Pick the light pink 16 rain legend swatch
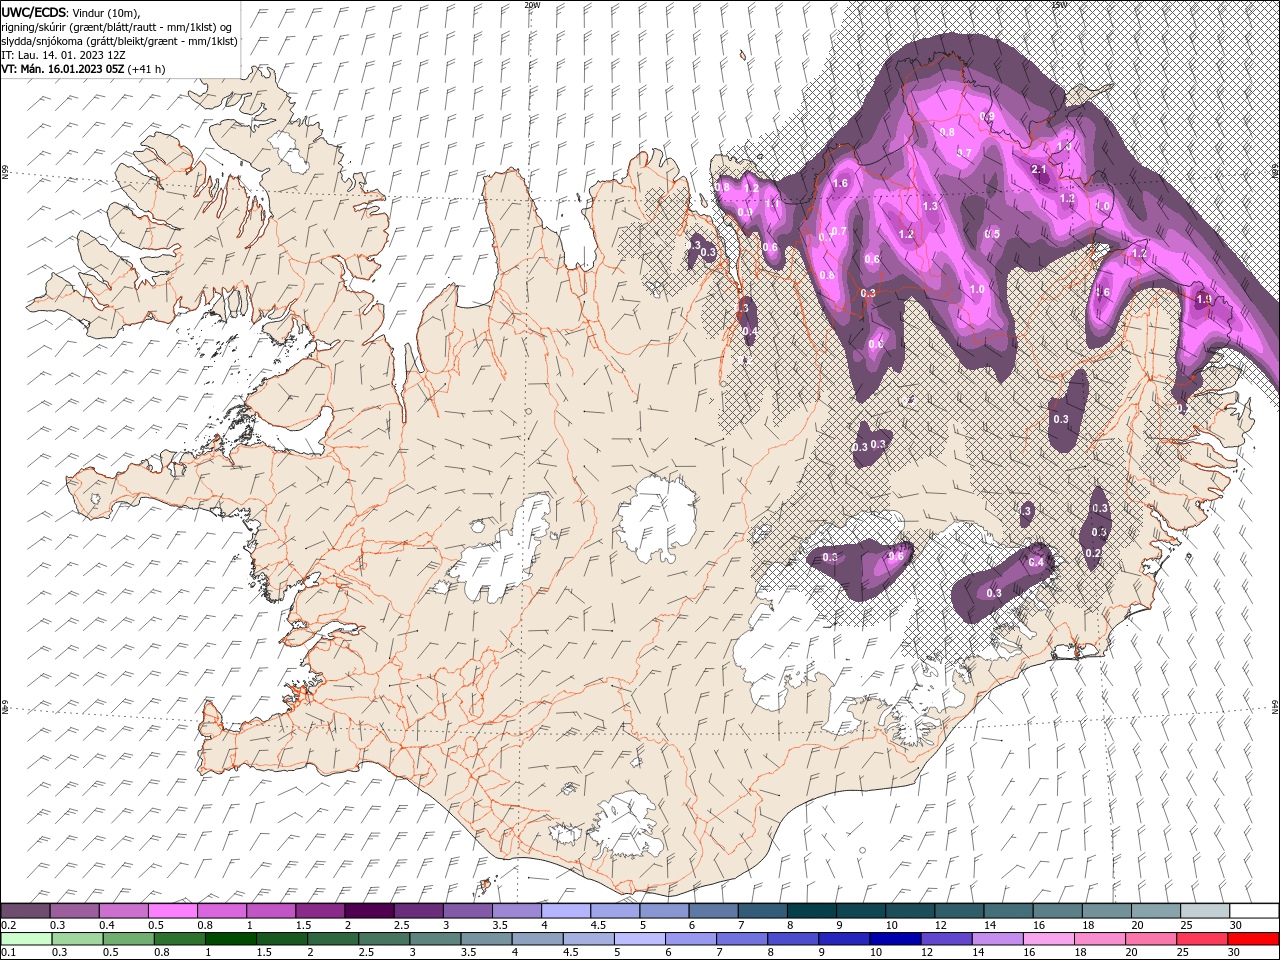1280x960 pixels. click(1048, 938)
